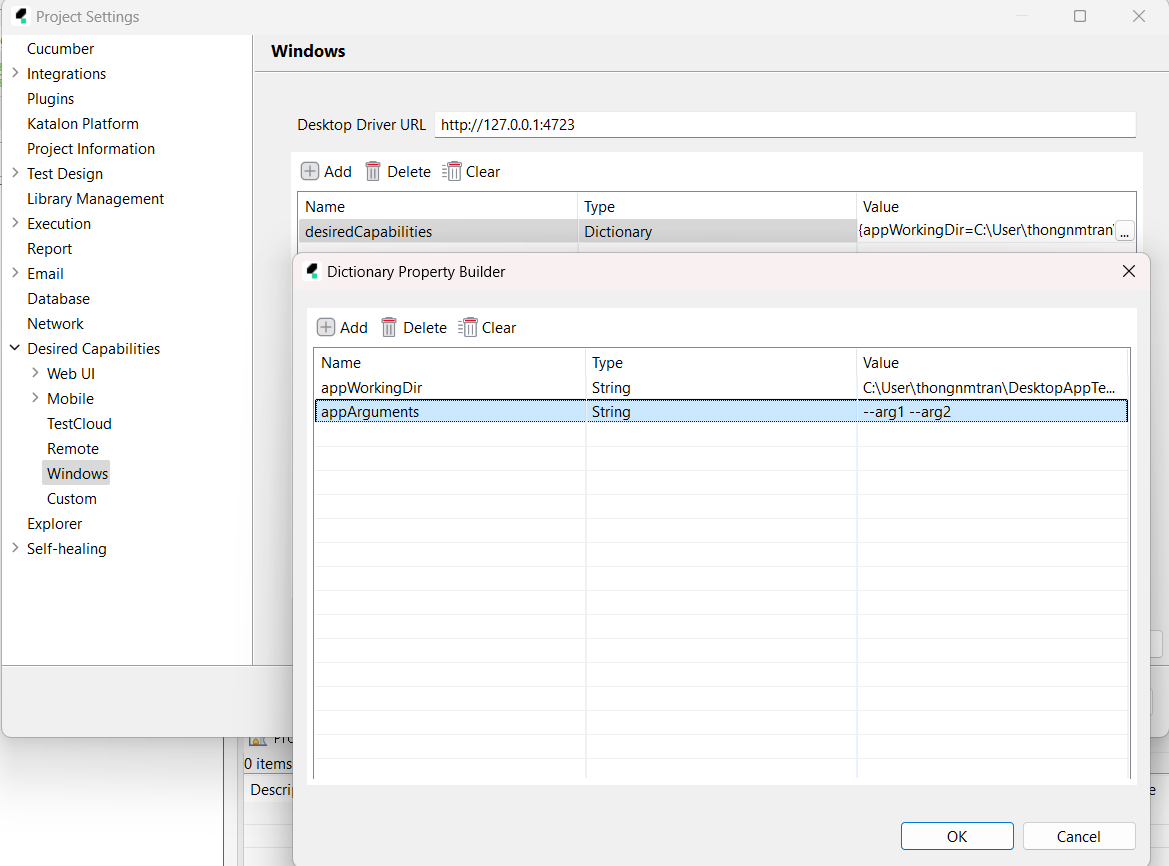Screen dimensions: 1169x866
Task: Click the Add icon in Dictionary Property Builder
Action: pyautogui.click(x=326, y=327)
